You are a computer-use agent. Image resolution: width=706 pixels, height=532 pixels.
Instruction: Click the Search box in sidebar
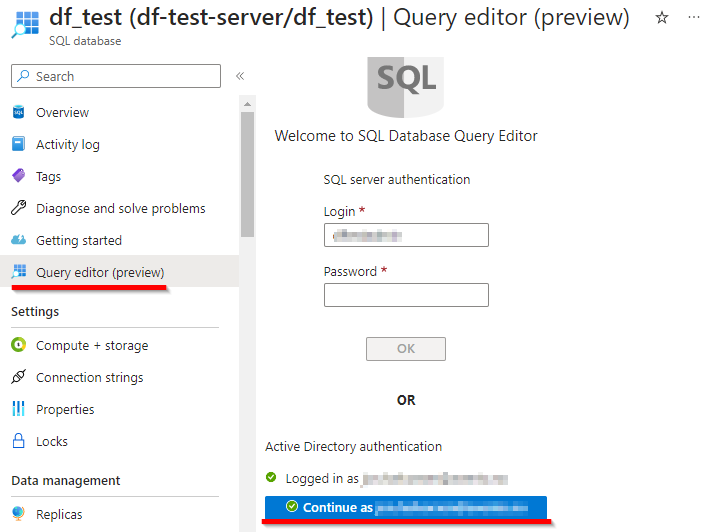[x=116, y=76]
